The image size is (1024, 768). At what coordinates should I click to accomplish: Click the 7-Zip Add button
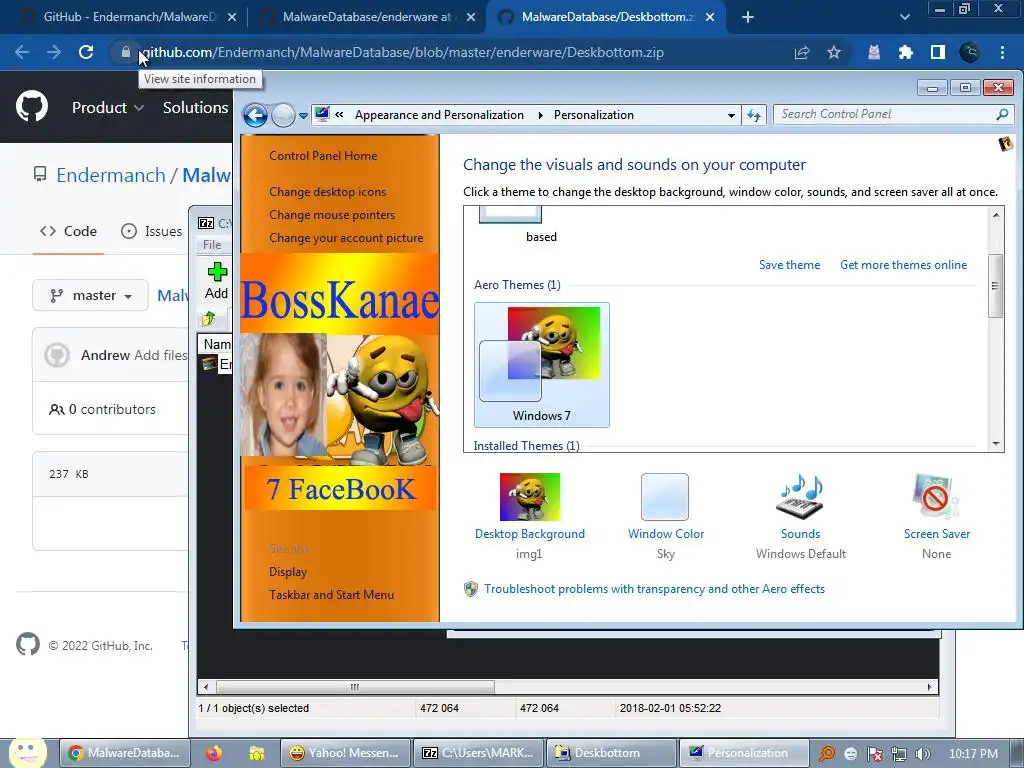pos(217,281)
